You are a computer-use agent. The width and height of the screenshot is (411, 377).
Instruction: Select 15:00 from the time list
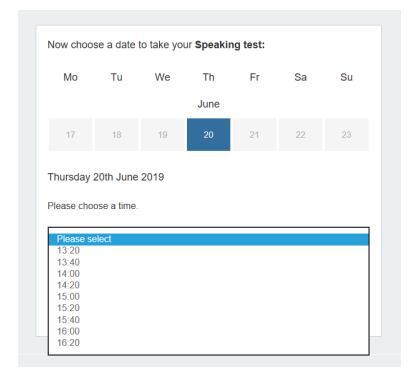(209, 296)
